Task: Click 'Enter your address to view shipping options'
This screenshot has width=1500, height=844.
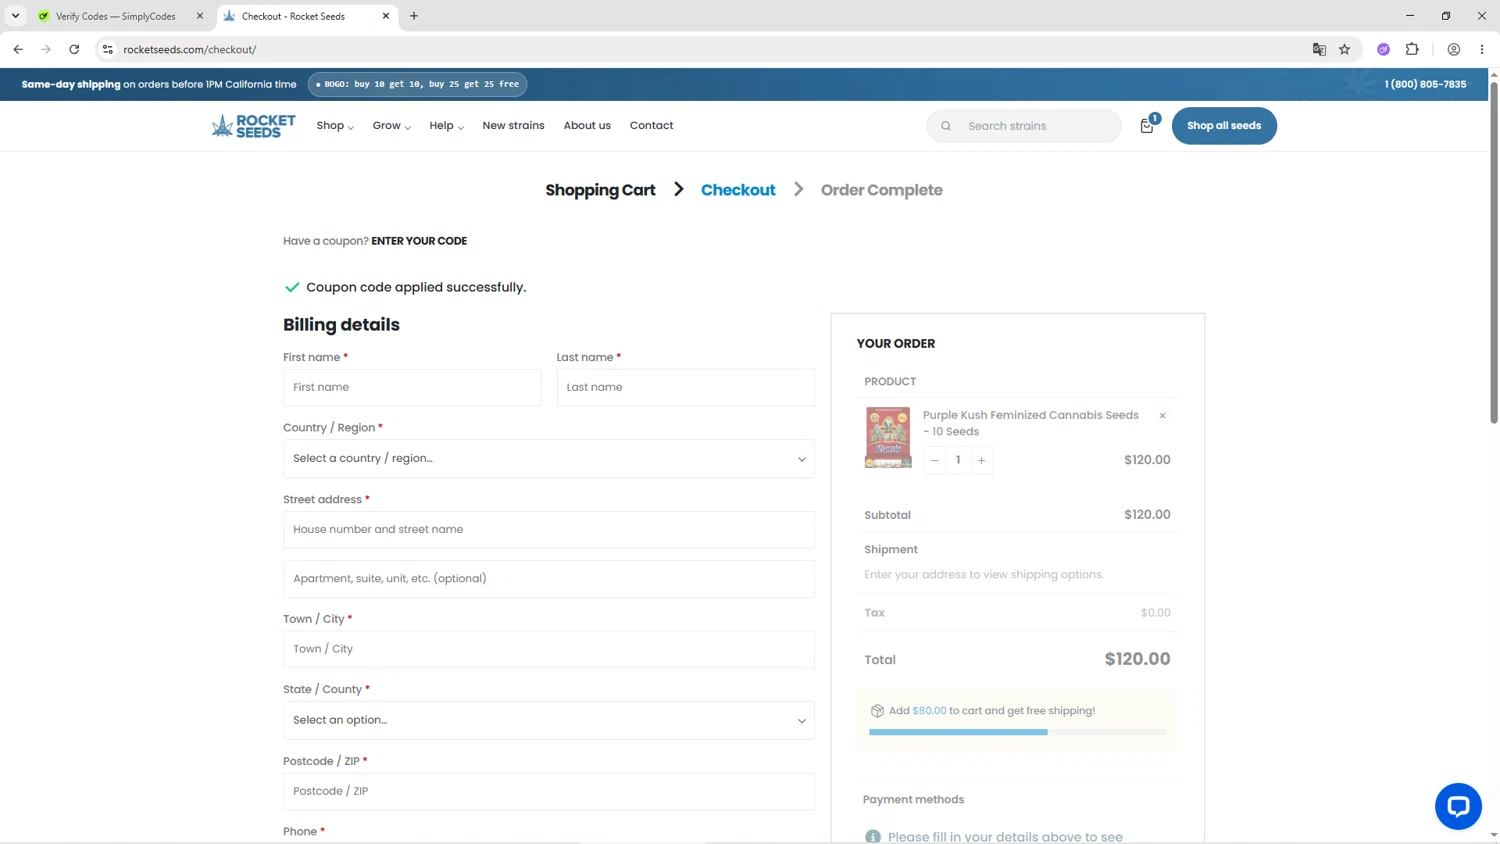Action: click(984, 575)
